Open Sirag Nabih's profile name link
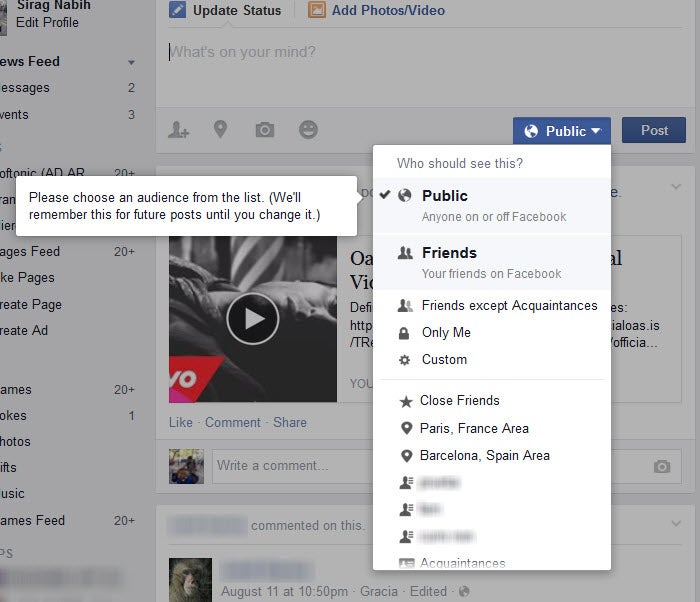This screenshot has height=602, width=700. pyautogui.click(x=54, y=5)
